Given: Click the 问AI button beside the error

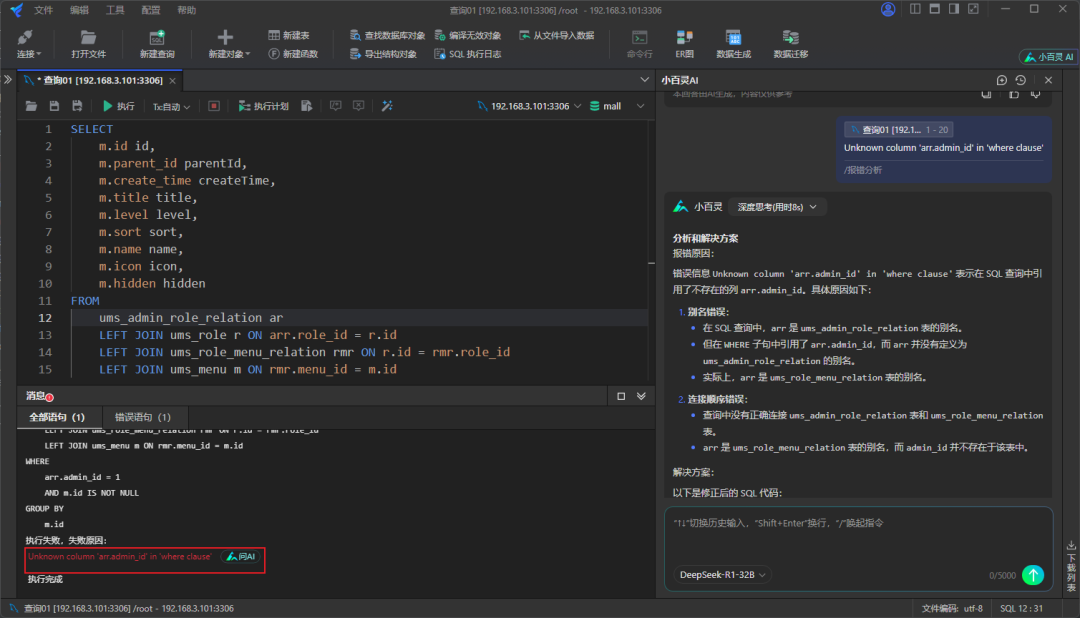Looking at the screenshot, I should pyautogui.click(x=240, y=556).
